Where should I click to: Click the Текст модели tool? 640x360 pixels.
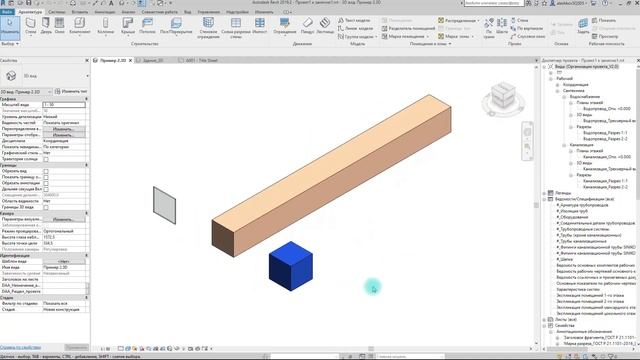point(354,20)
